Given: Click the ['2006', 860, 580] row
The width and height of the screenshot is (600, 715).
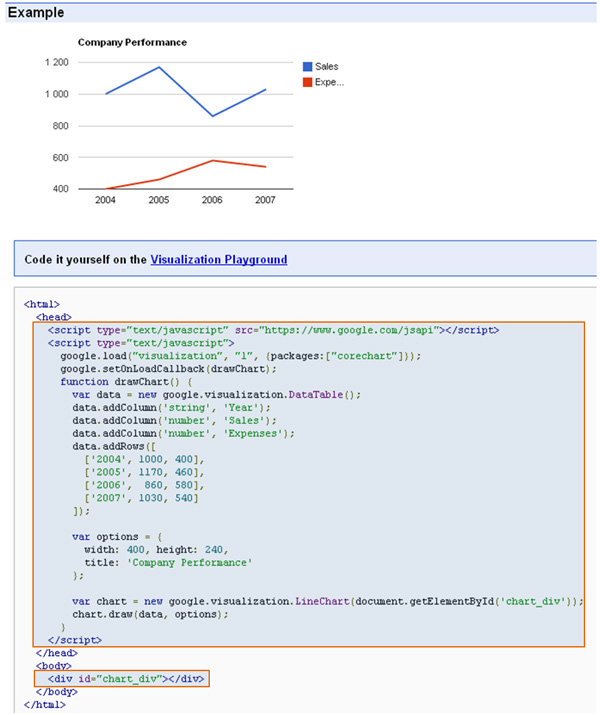Looking at the screenshot, I should [144, 485].
